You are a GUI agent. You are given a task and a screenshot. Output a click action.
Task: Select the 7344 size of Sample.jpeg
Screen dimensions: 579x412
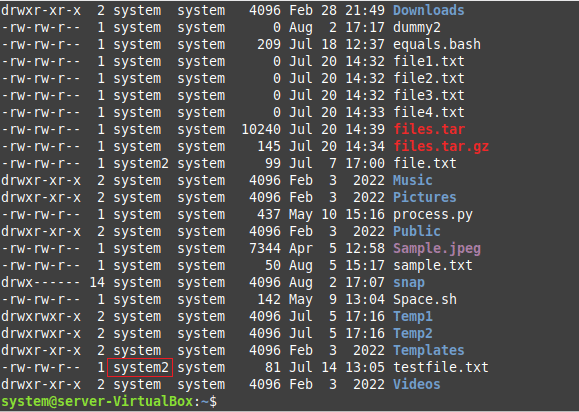(265, 248)
